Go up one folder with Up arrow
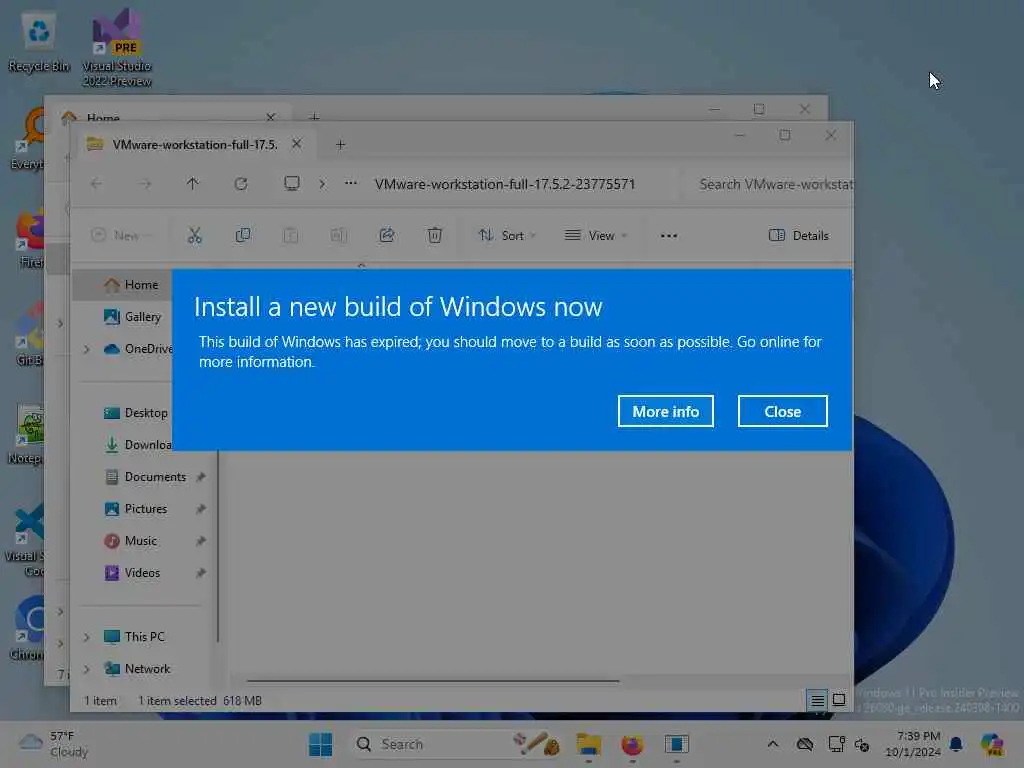Screen dimensions: 1024x768 [x=193, y=184]
